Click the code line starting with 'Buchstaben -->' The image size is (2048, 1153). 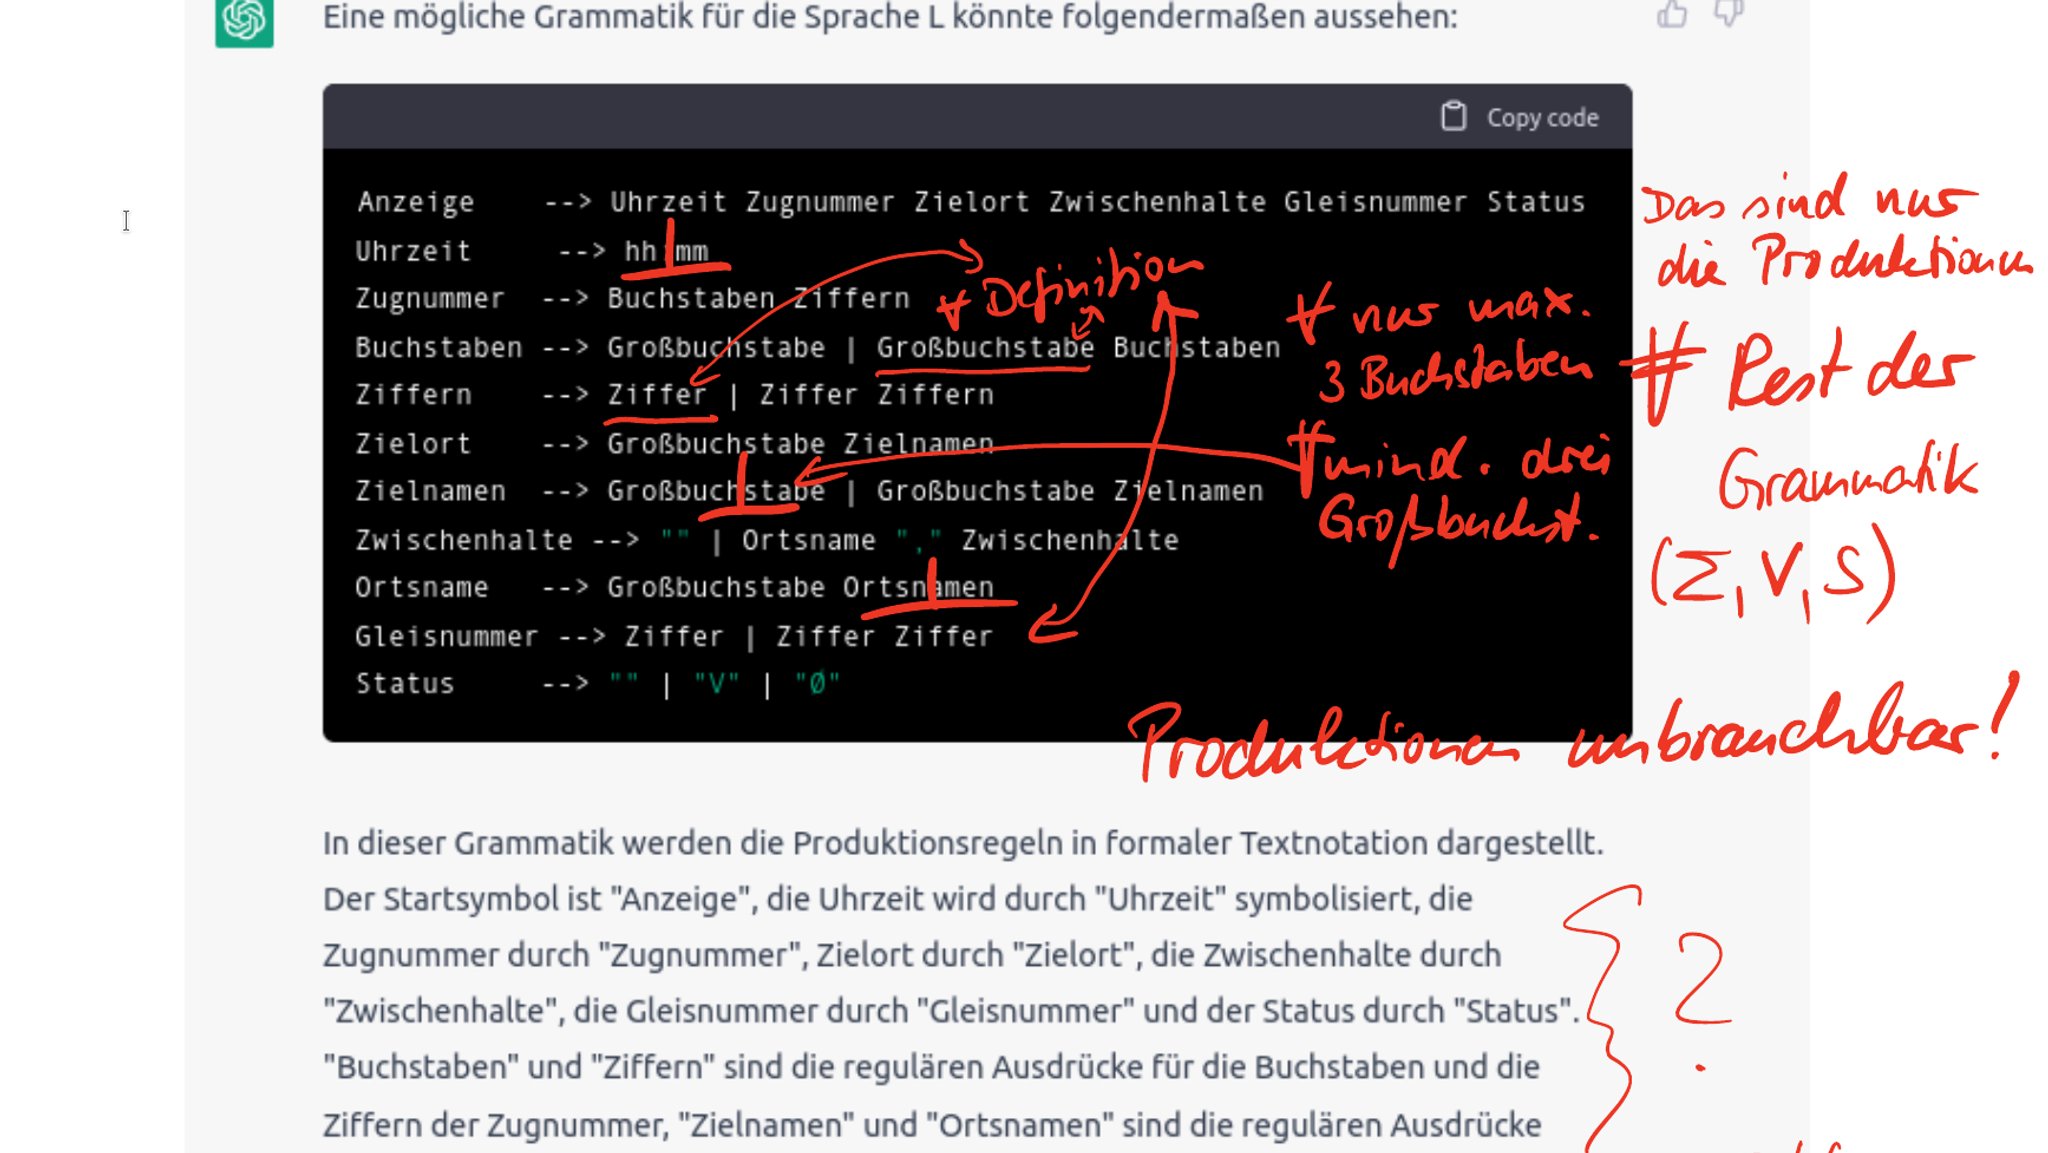click(818, 347)
